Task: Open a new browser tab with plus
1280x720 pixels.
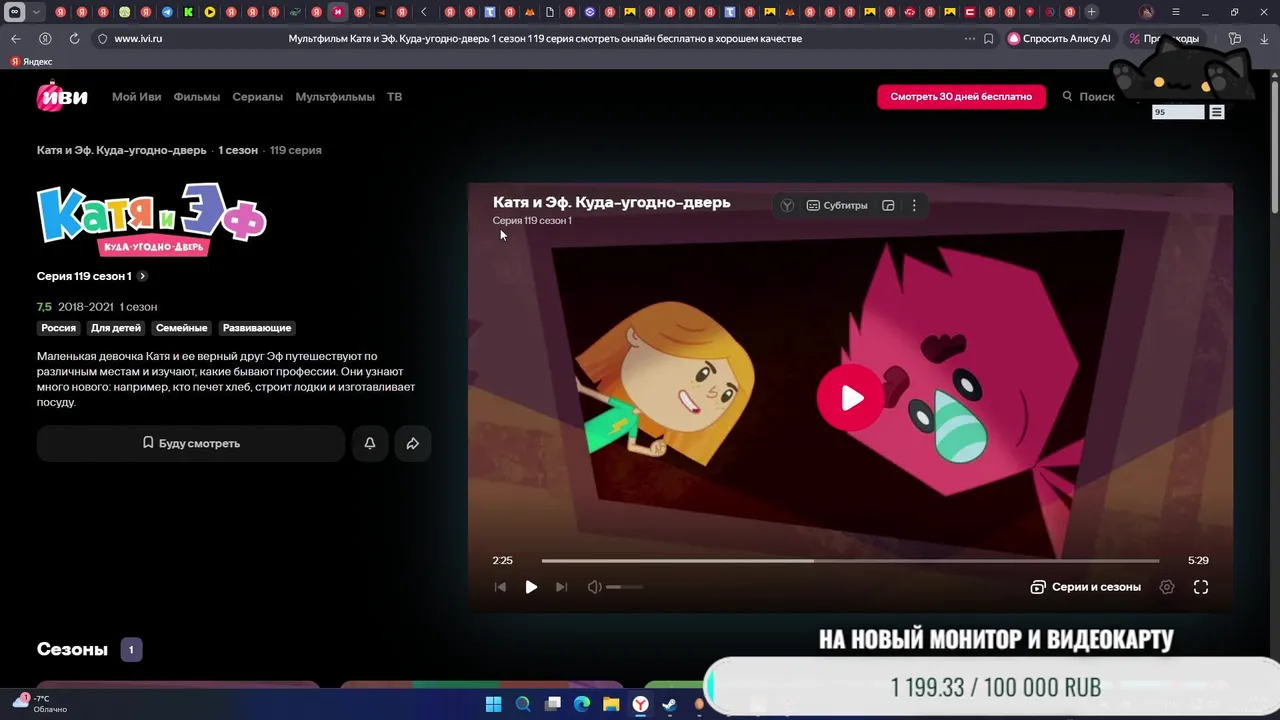Action: (1091, 12)
